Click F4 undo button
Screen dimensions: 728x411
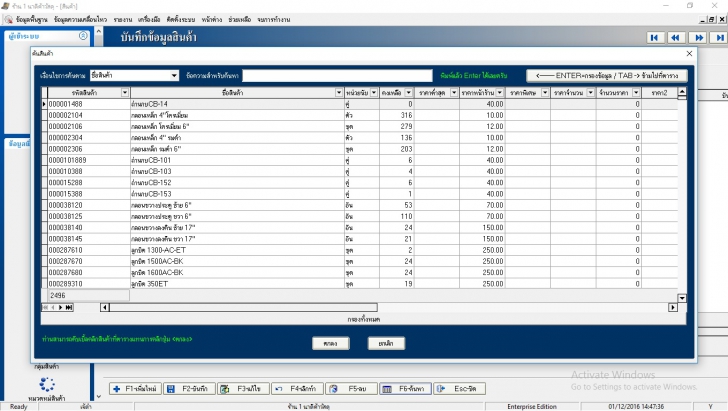[297, 389]
